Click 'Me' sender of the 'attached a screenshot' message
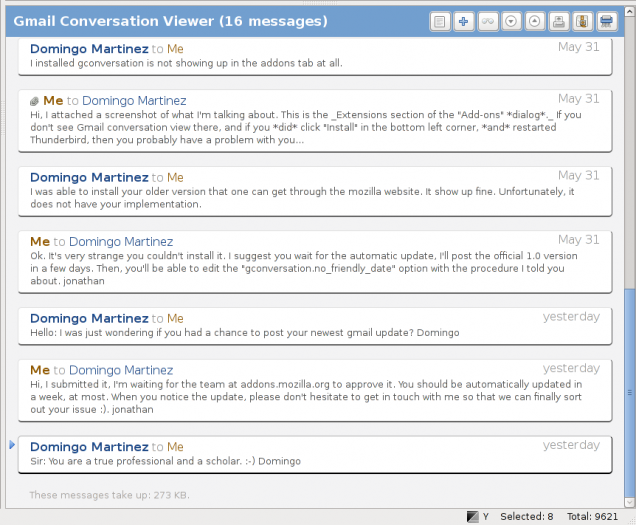The height and width of the screenshot is (525, 636). click(53, 101)
